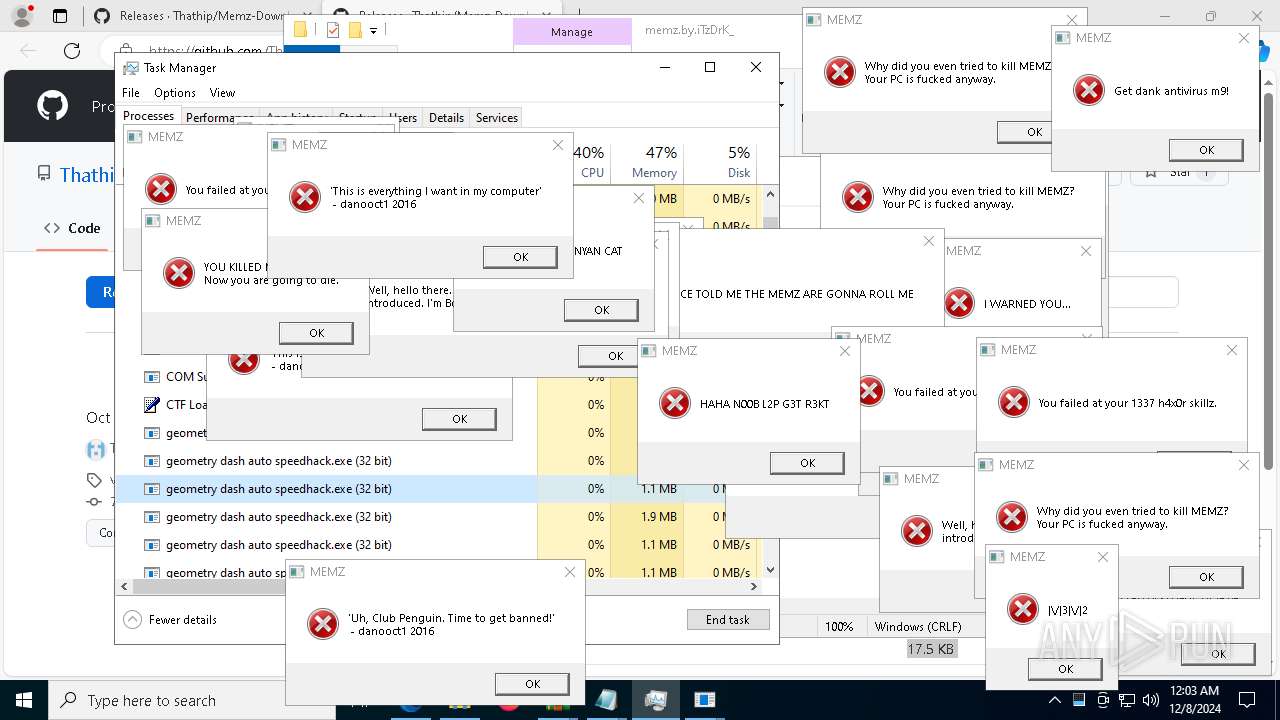Image resolution: width=1280 pixels, height=720 pixels.
Task: Switch to the Services tab in Task Manager
Action: coord(497,117)
